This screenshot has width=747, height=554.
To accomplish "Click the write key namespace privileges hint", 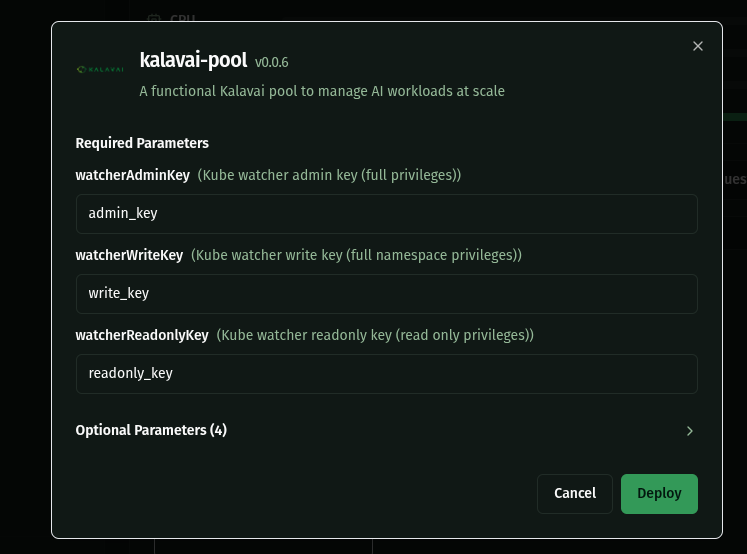I will 356,255.
